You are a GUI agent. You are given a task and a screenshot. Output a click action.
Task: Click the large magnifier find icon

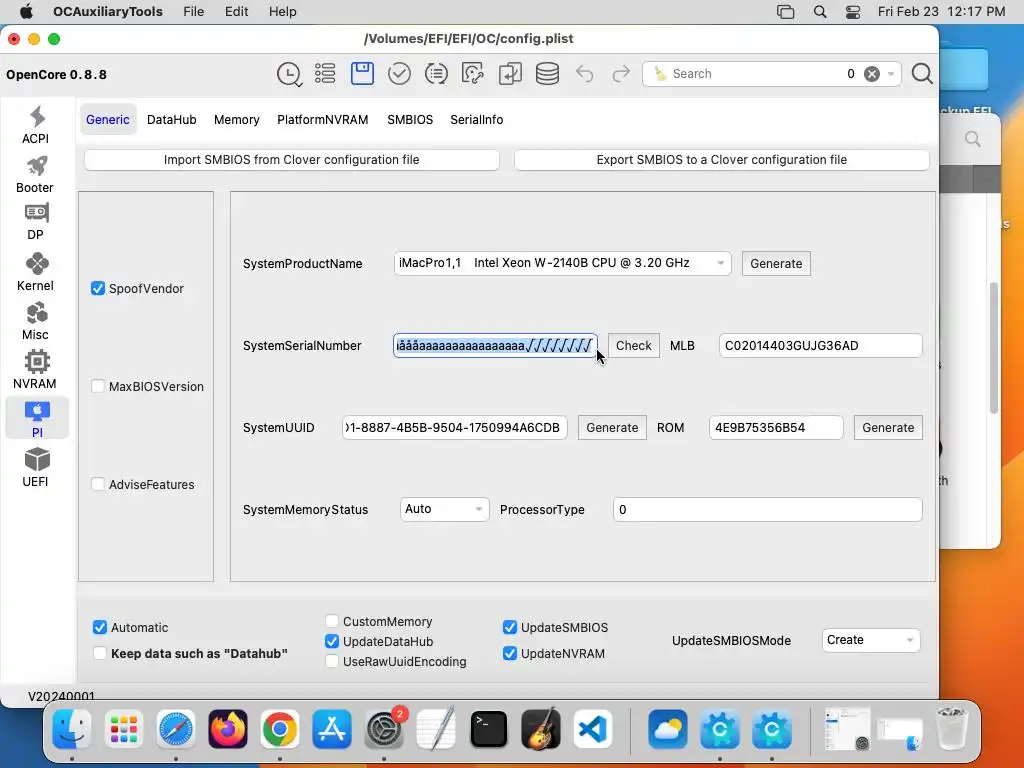(922, 74)
